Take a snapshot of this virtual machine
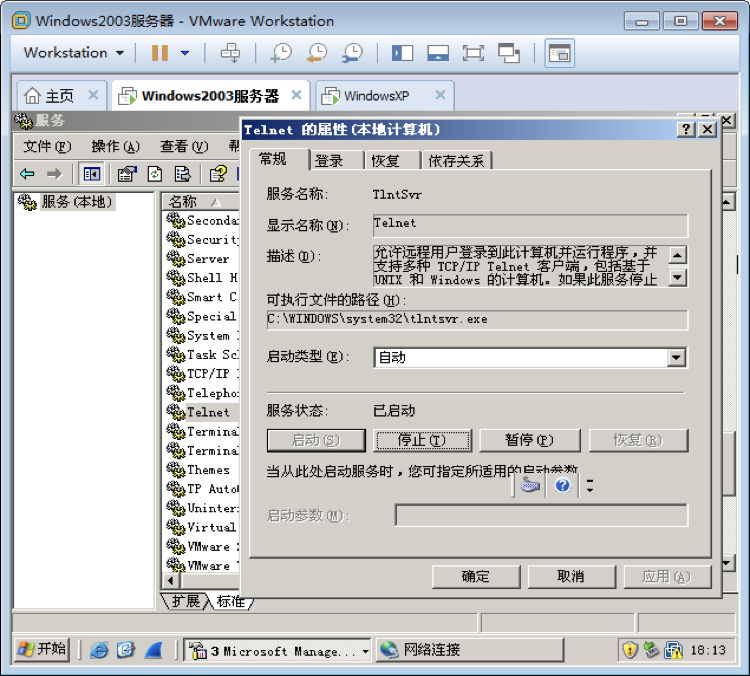 pos(281,53)
